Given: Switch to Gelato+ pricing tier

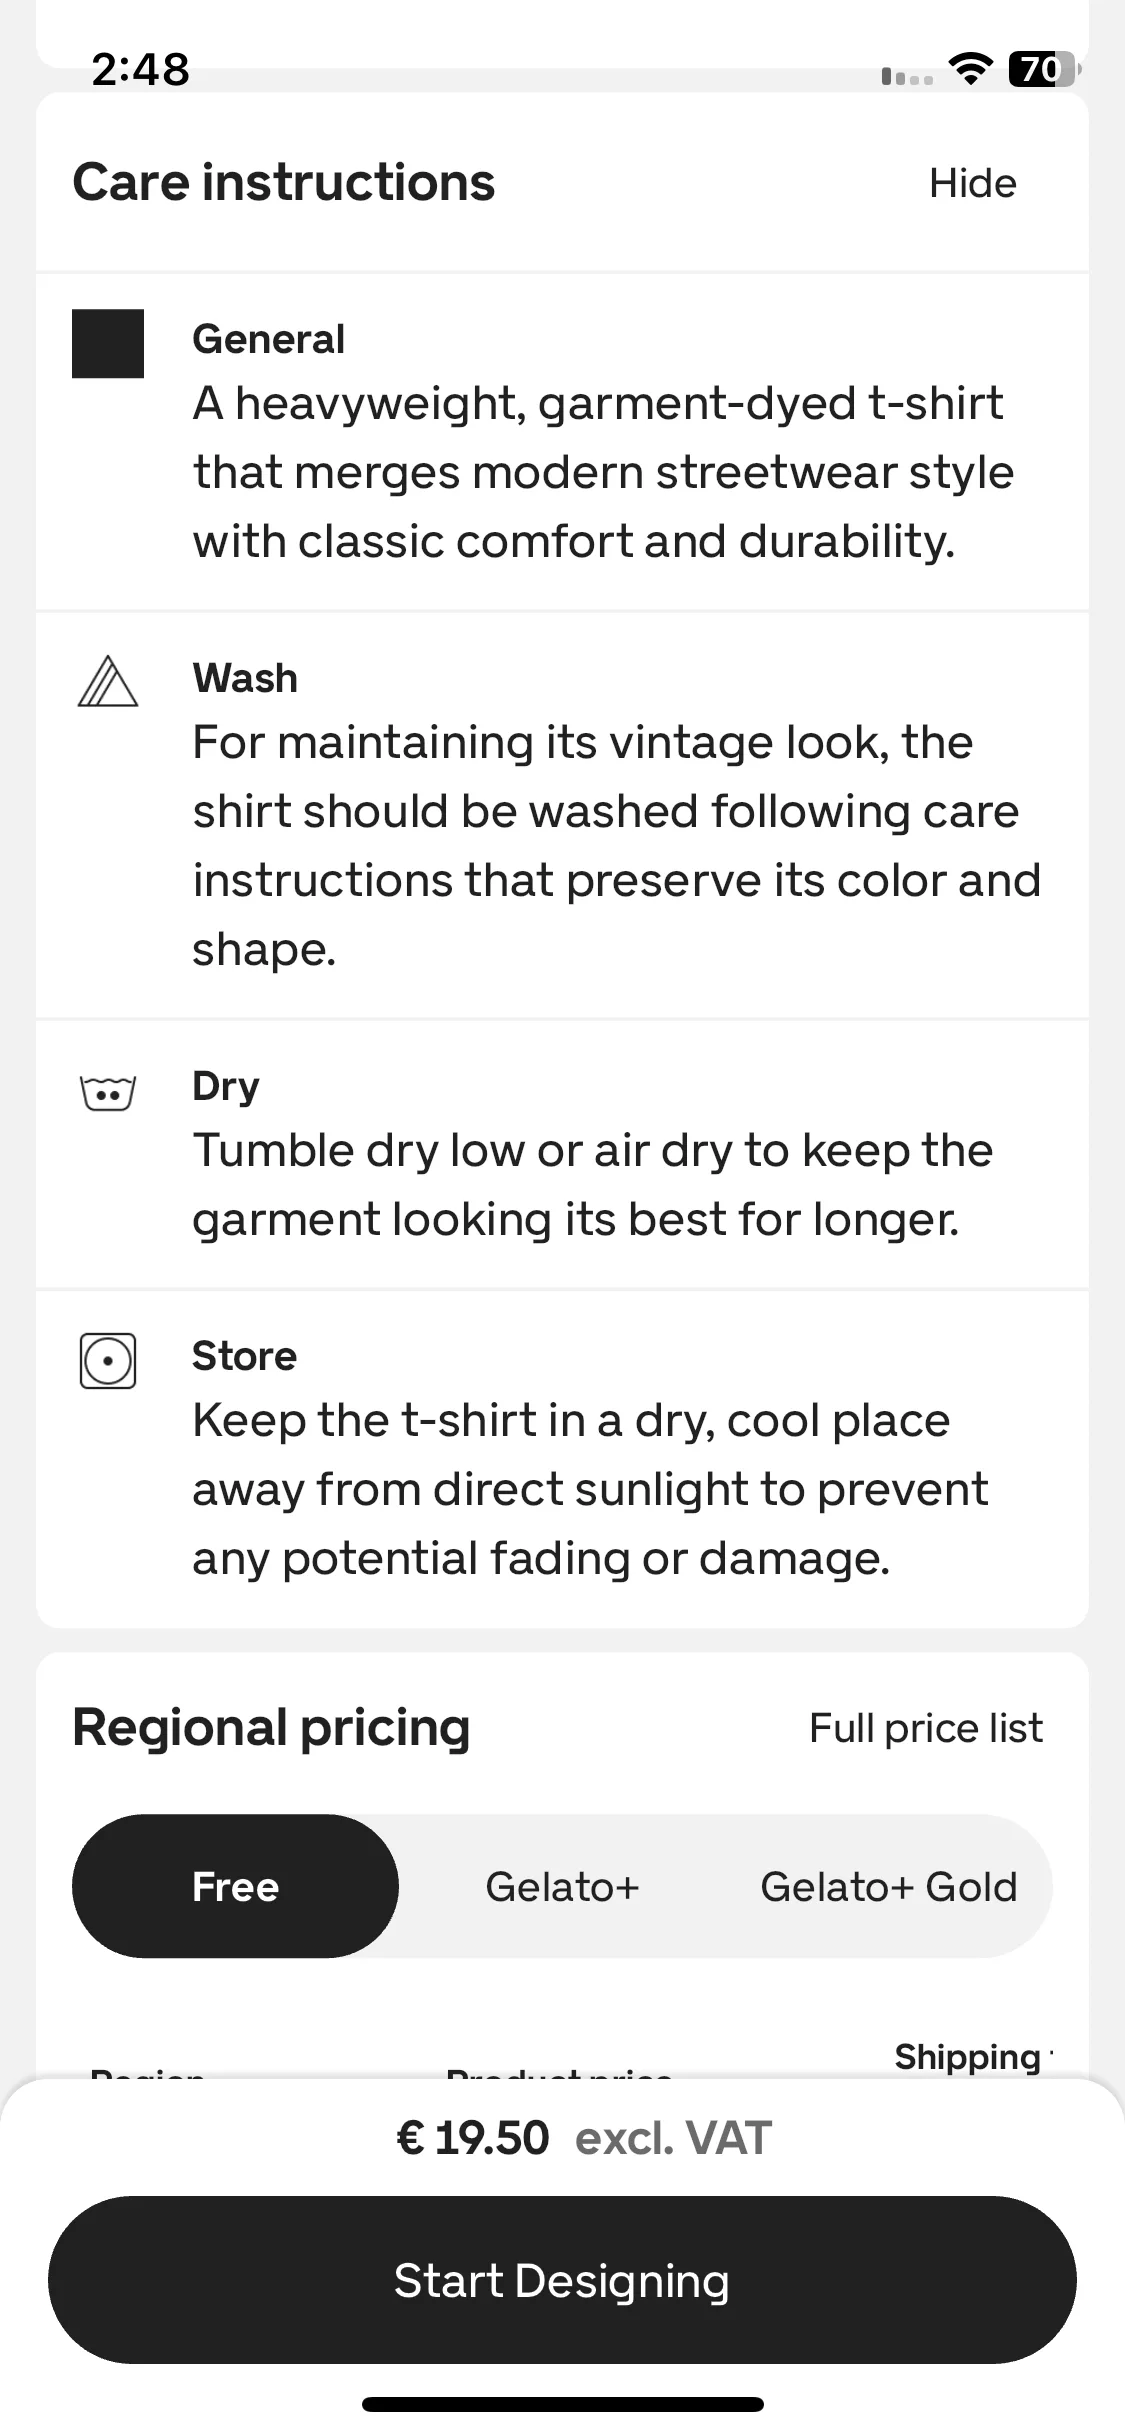Looking at the screenshot, I should coord(562,1886).
